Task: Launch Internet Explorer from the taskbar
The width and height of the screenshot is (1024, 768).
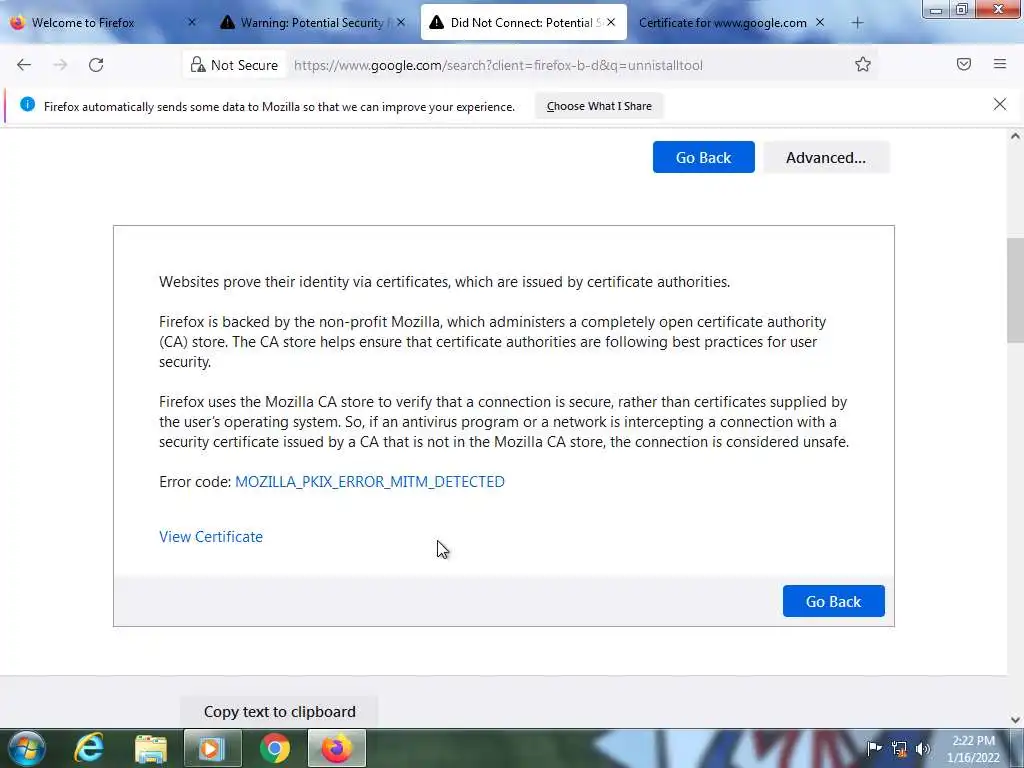Action: coord(89,748)
